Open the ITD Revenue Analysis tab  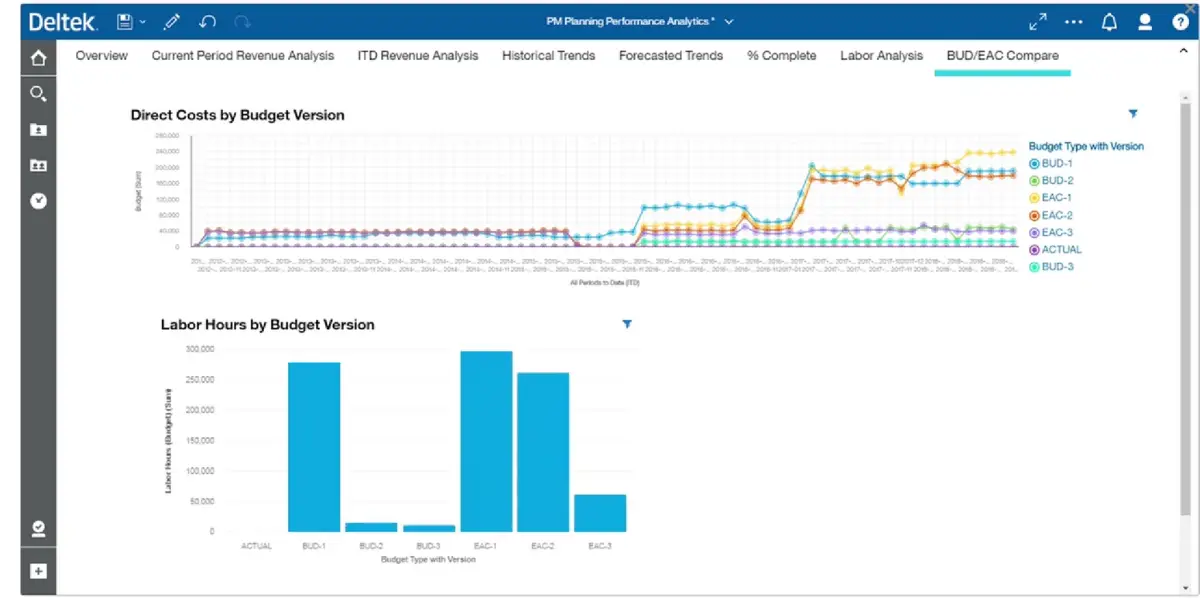[x=418, y=56]
